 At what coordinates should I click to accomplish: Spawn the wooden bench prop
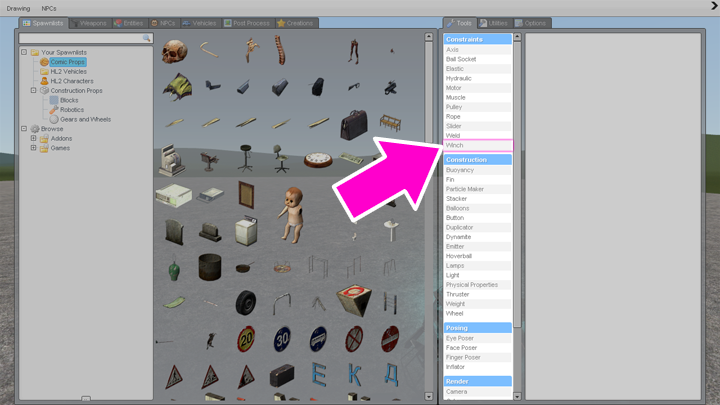pos(390,123)
